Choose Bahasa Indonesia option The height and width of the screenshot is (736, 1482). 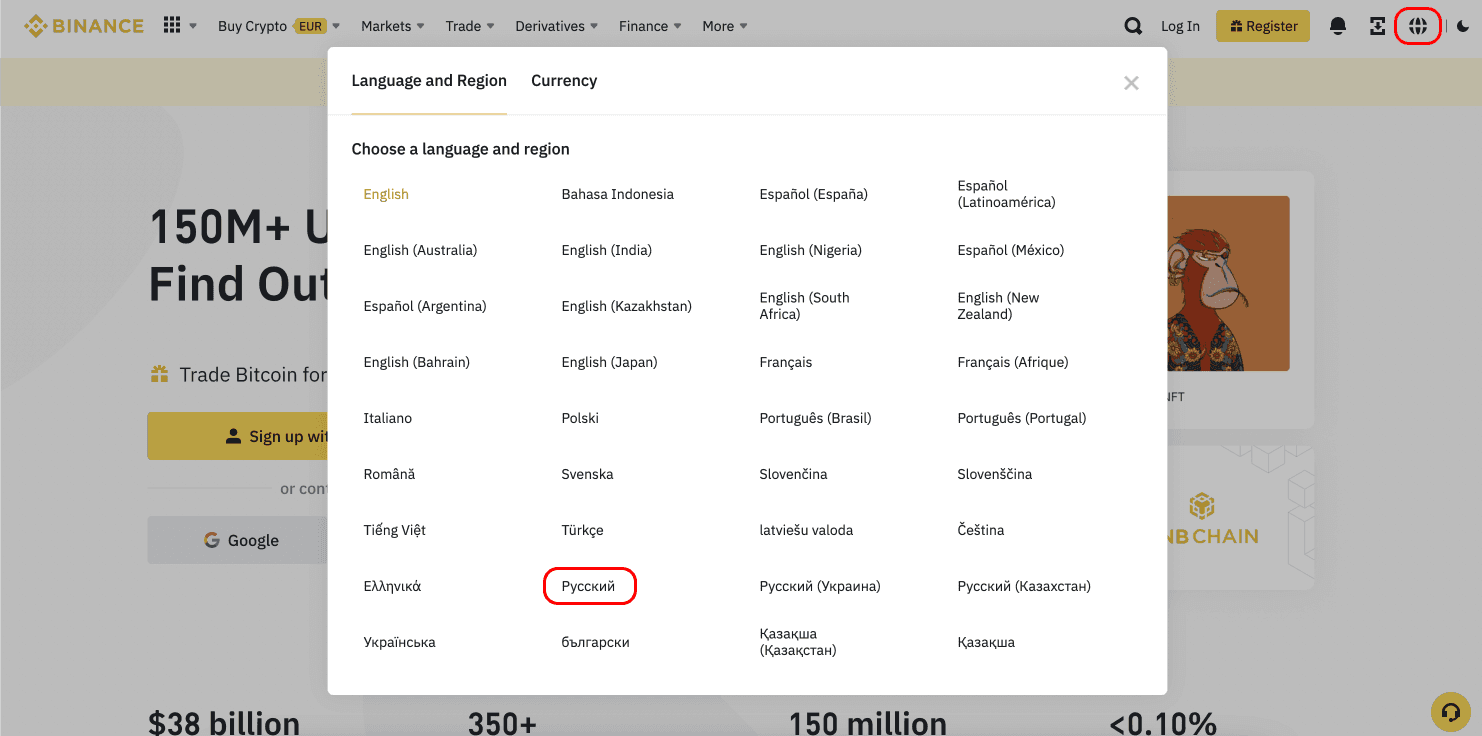[618, 194]
